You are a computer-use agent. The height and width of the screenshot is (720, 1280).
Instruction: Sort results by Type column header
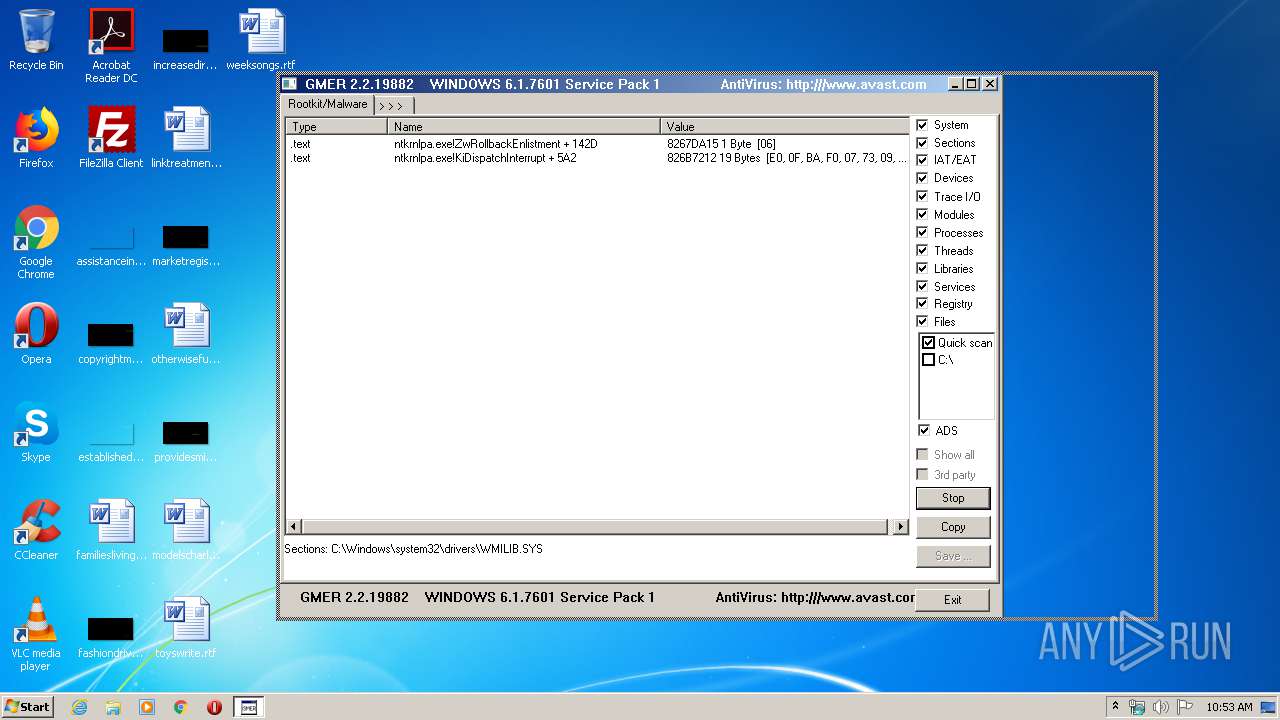point(337,127)
